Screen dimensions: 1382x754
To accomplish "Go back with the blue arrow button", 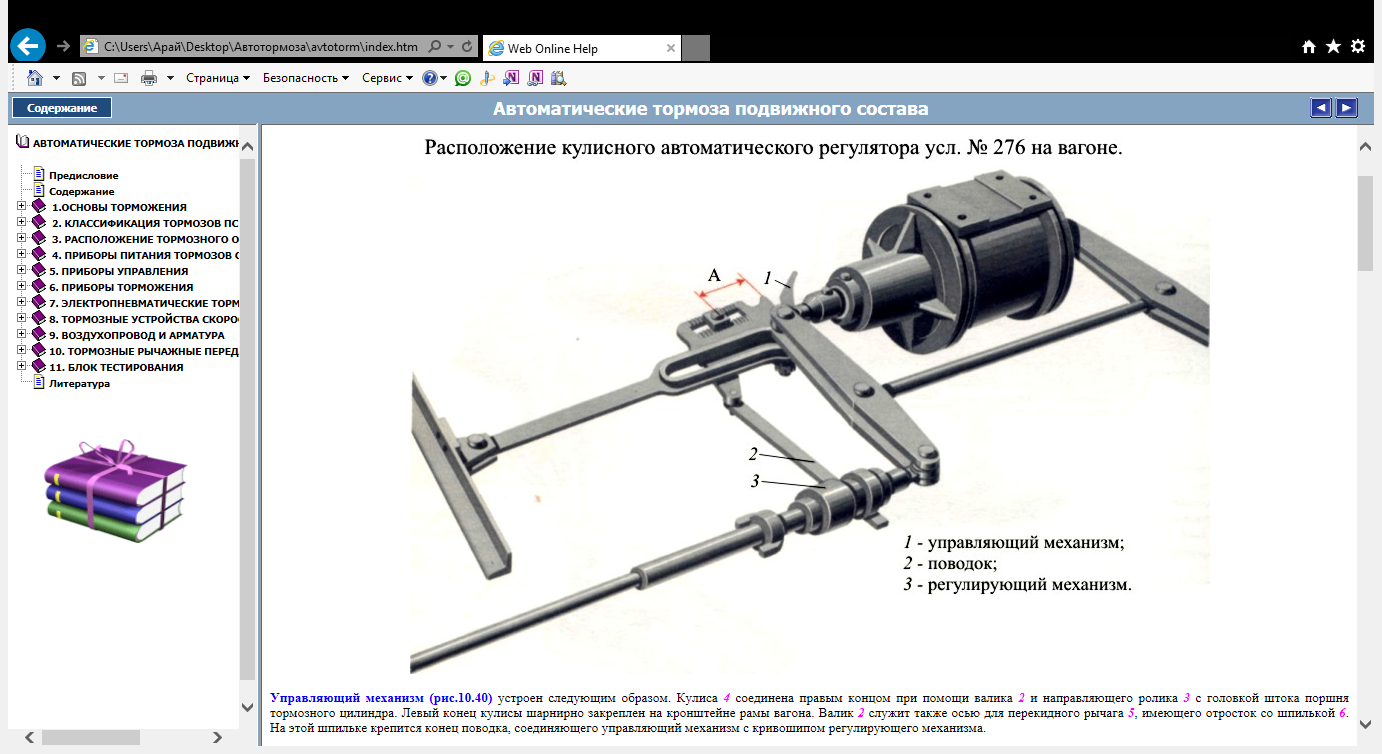I will point(29,46).
